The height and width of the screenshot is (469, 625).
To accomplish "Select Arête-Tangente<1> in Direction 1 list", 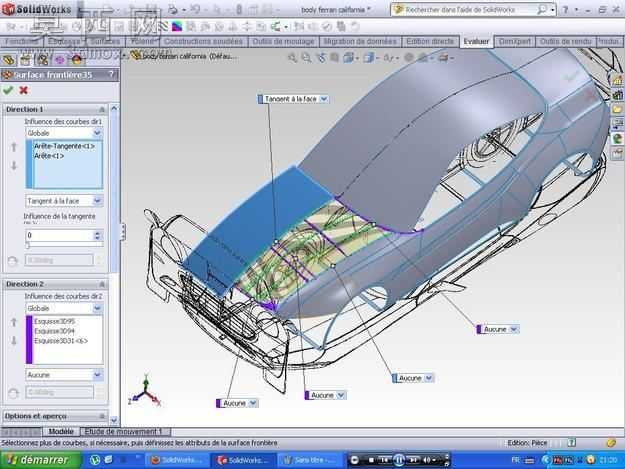I will (x=64, y=146).
